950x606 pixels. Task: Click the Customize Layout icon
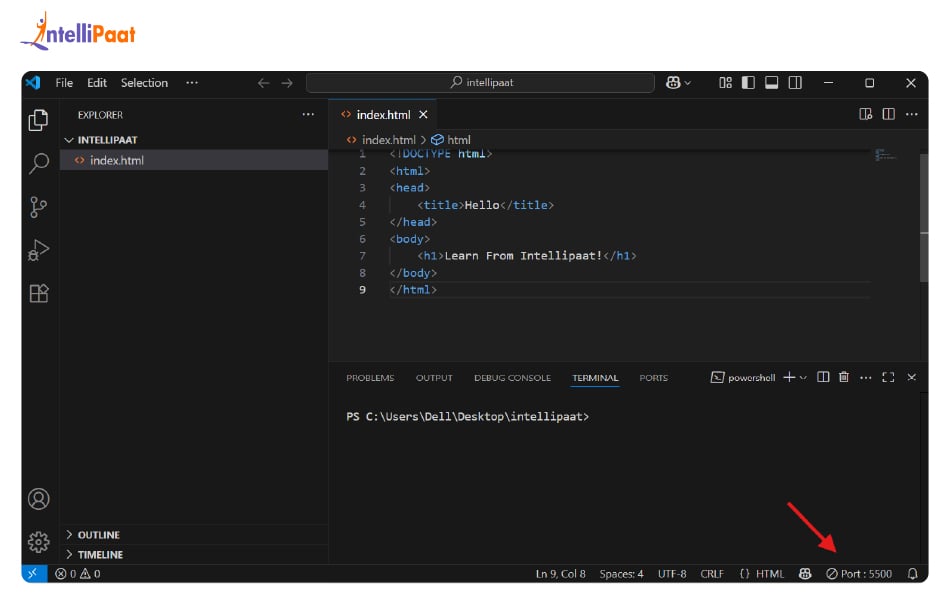(x=725, y=82)
